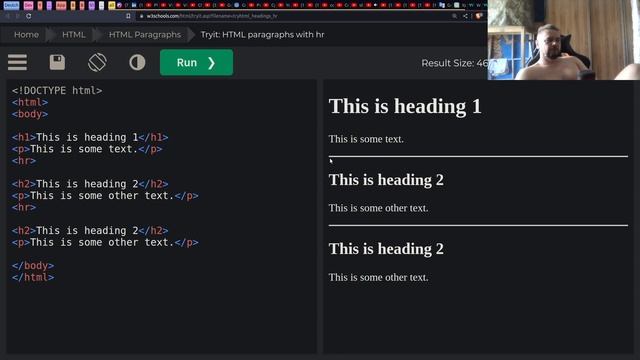Click the Brave shield icon
This screenshot has width=640, height=360.
point(478,16)
